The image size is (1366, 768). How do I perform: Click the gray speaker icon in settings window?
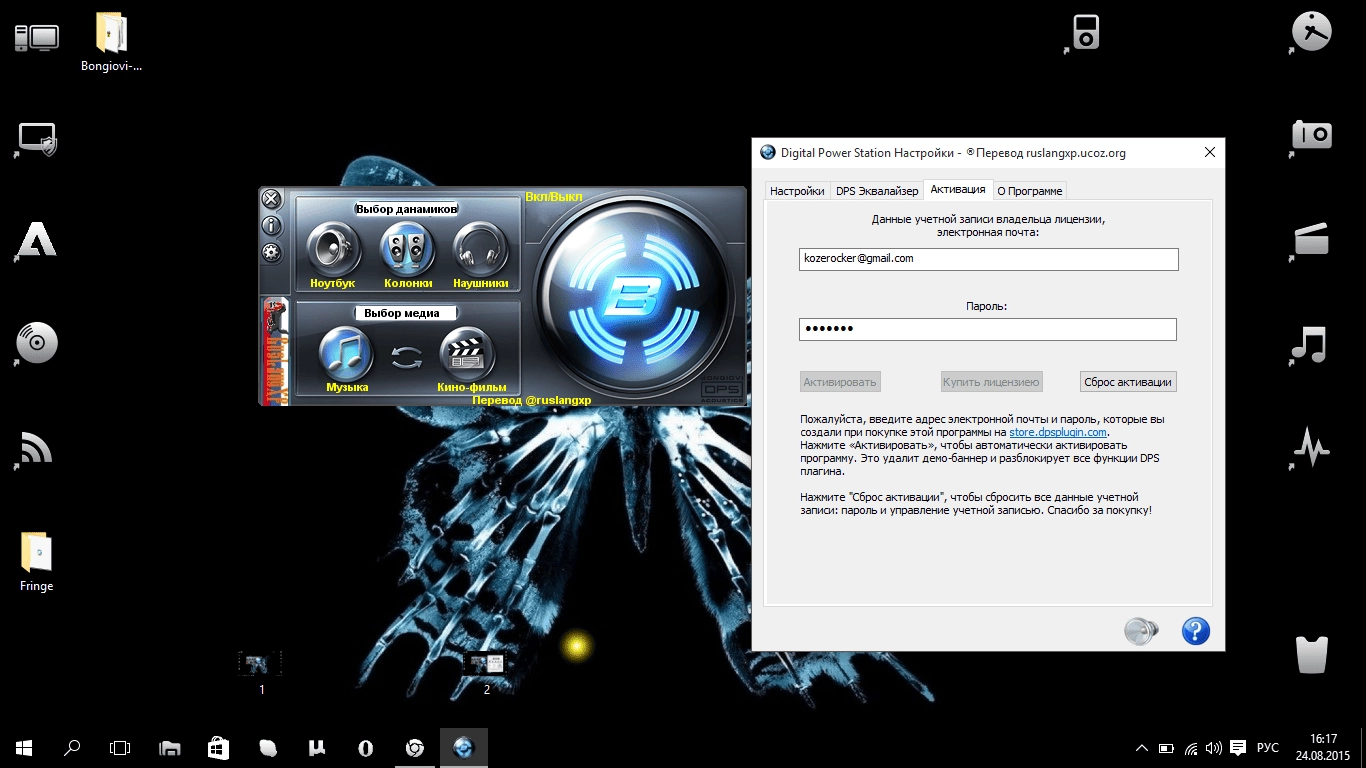click(1141, 631)
